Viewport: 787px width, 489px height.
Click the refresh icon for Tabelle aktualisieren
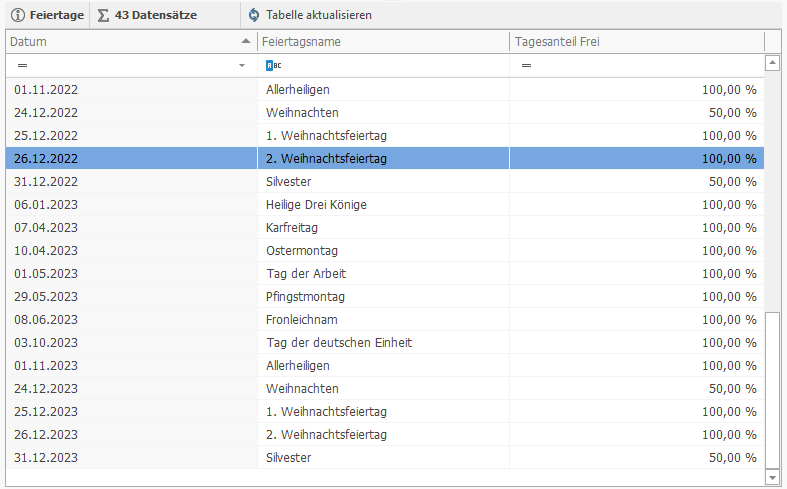254,15
